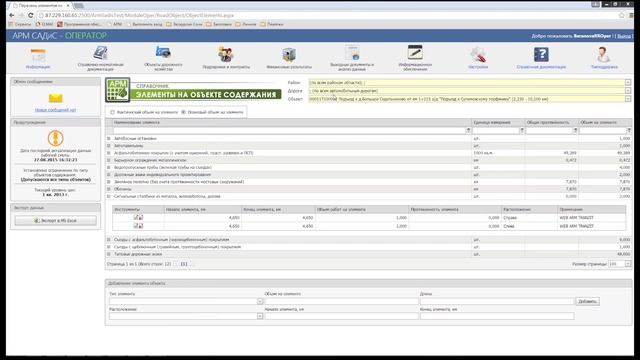Image resolution: width=640 pixels, height=360 pixels.
Task: Open Подрядчики и контракты icon
Action: tap(226, 54)
